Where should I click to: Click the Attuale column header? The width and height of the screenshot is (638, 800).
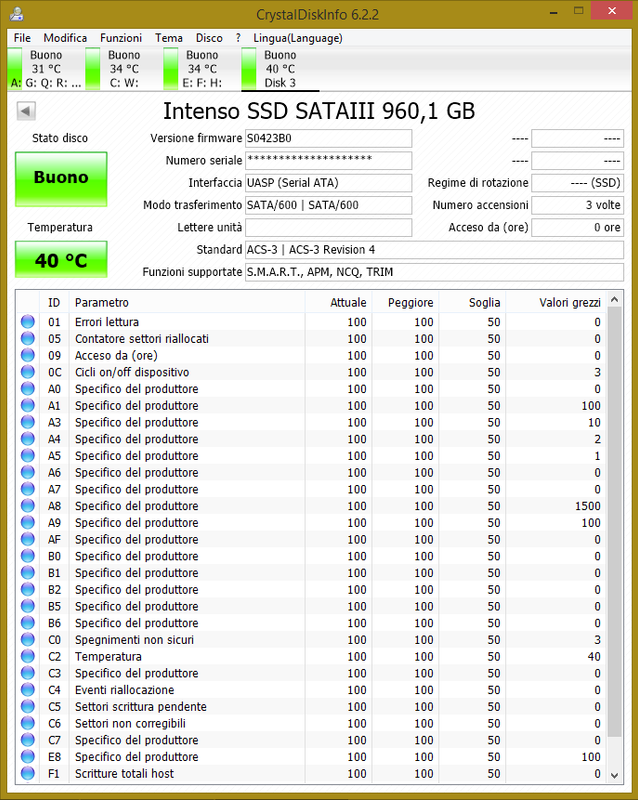coord(338,303)
